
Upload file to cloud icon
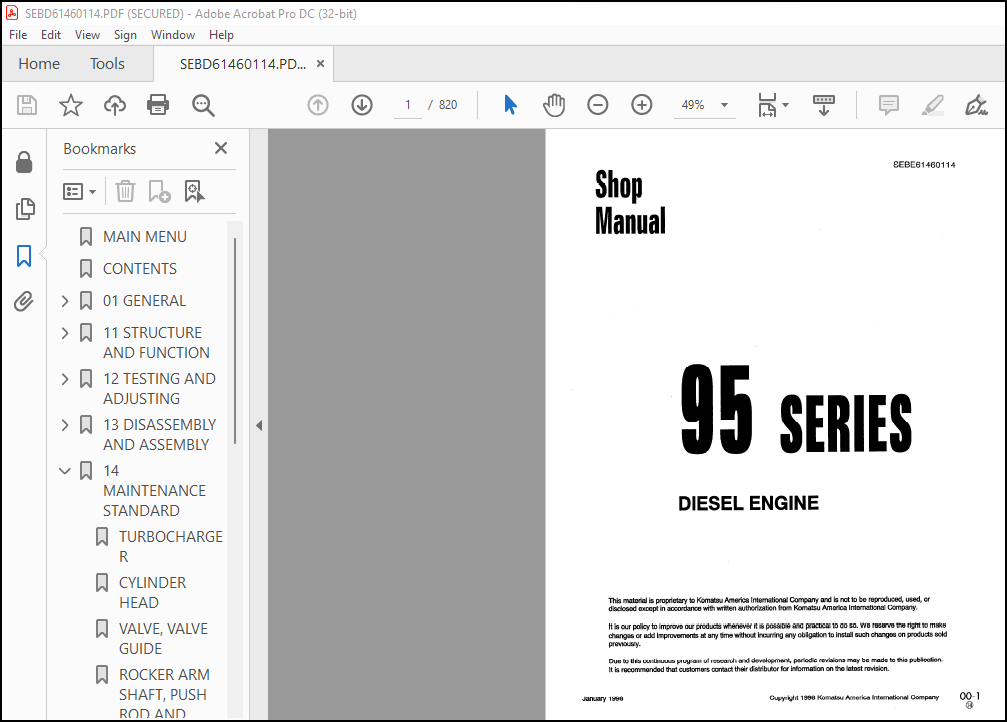[x=115, y=105]
